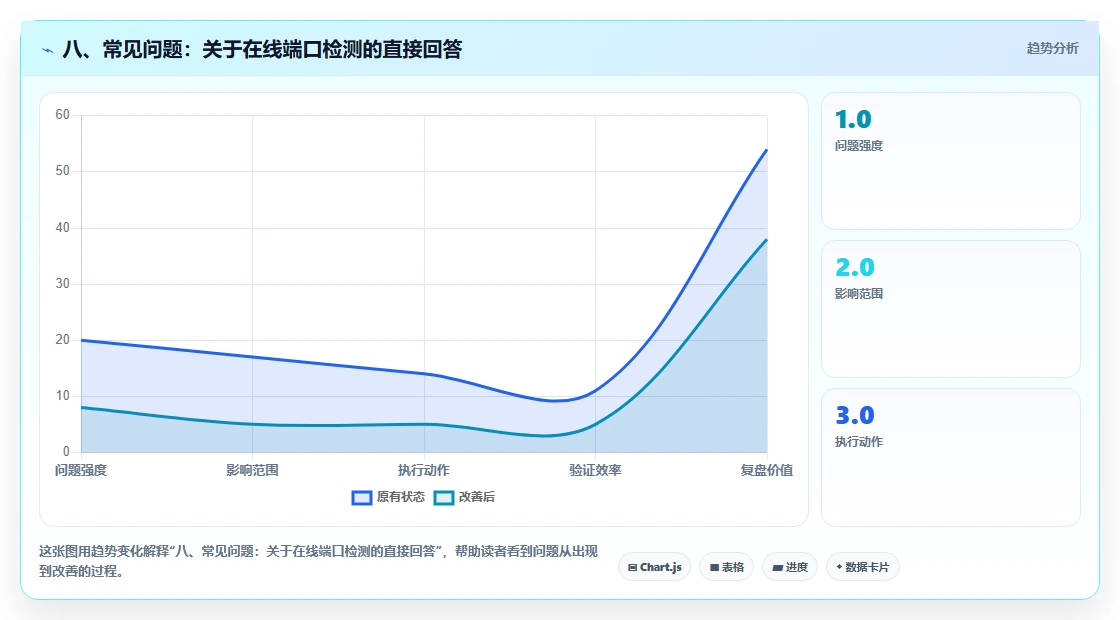Click the 改善后 line peak at 复盘价值
The height and width of the screenshot is (620, 1120).
[x=766, y=239]
